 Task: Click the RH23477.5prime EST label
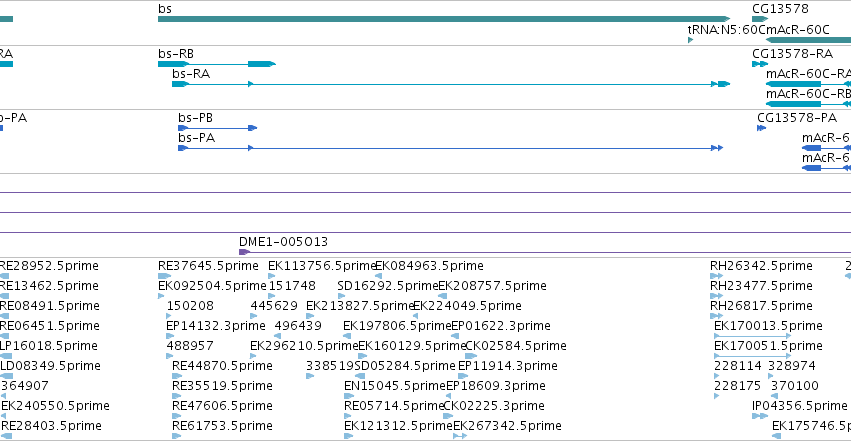pos(761,286)
